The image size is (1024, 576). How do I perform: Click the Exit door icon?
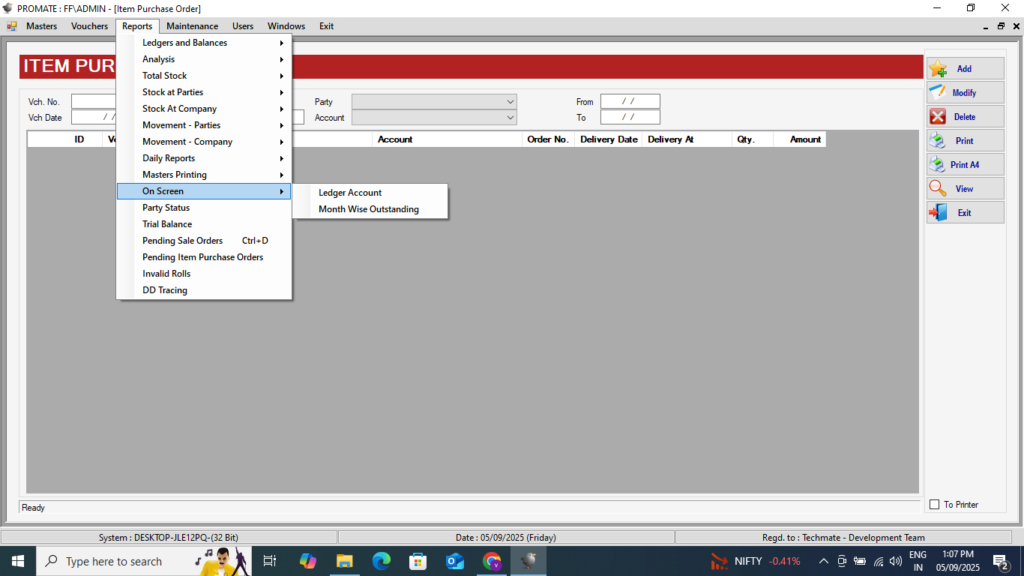(938, 213)
